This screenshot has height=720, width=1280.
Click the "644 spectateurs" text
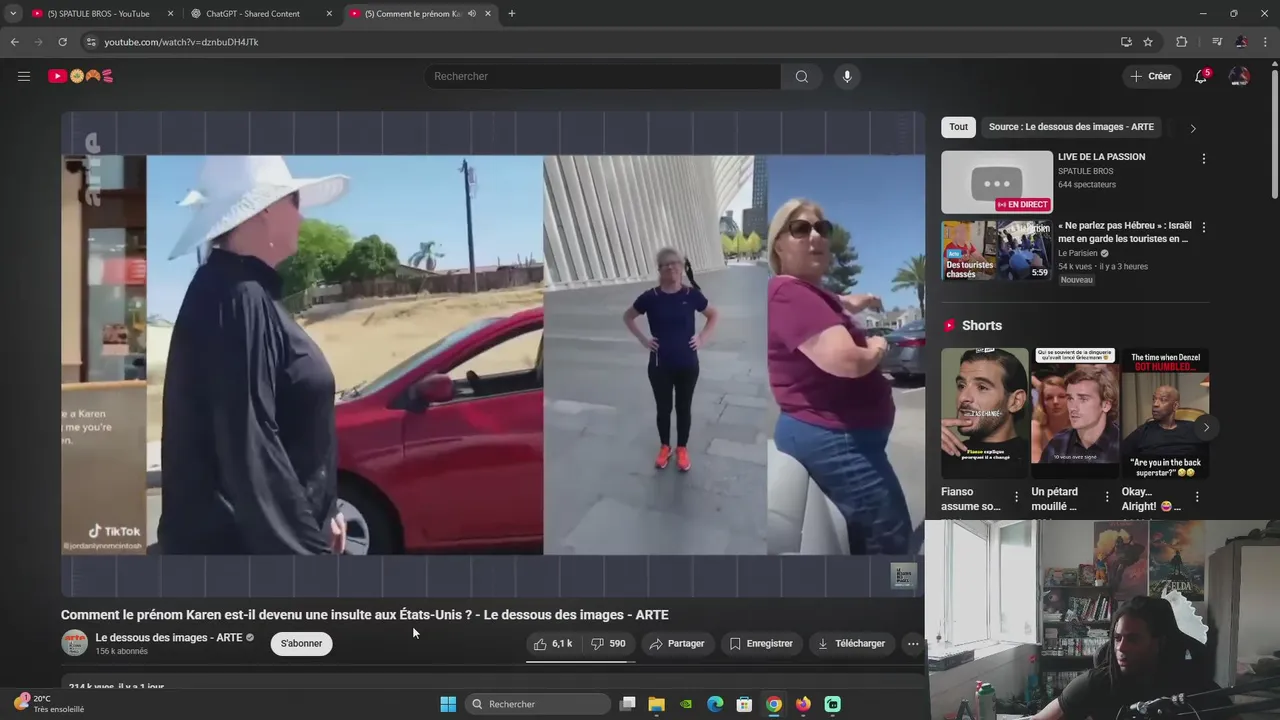coord(1087,185)
